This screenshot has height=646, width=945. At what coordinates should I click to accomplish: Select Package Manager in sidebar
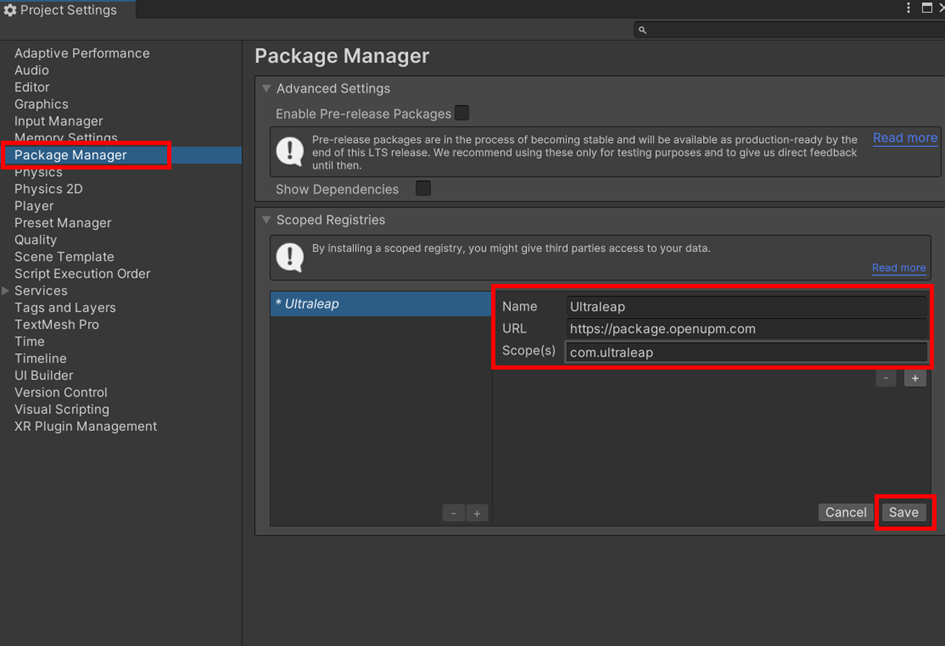121,155
